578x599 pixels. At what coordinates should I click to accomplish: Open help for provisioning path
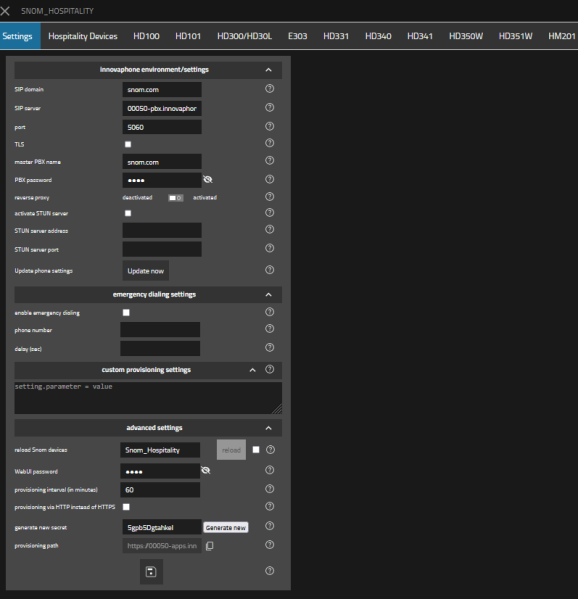269,544
